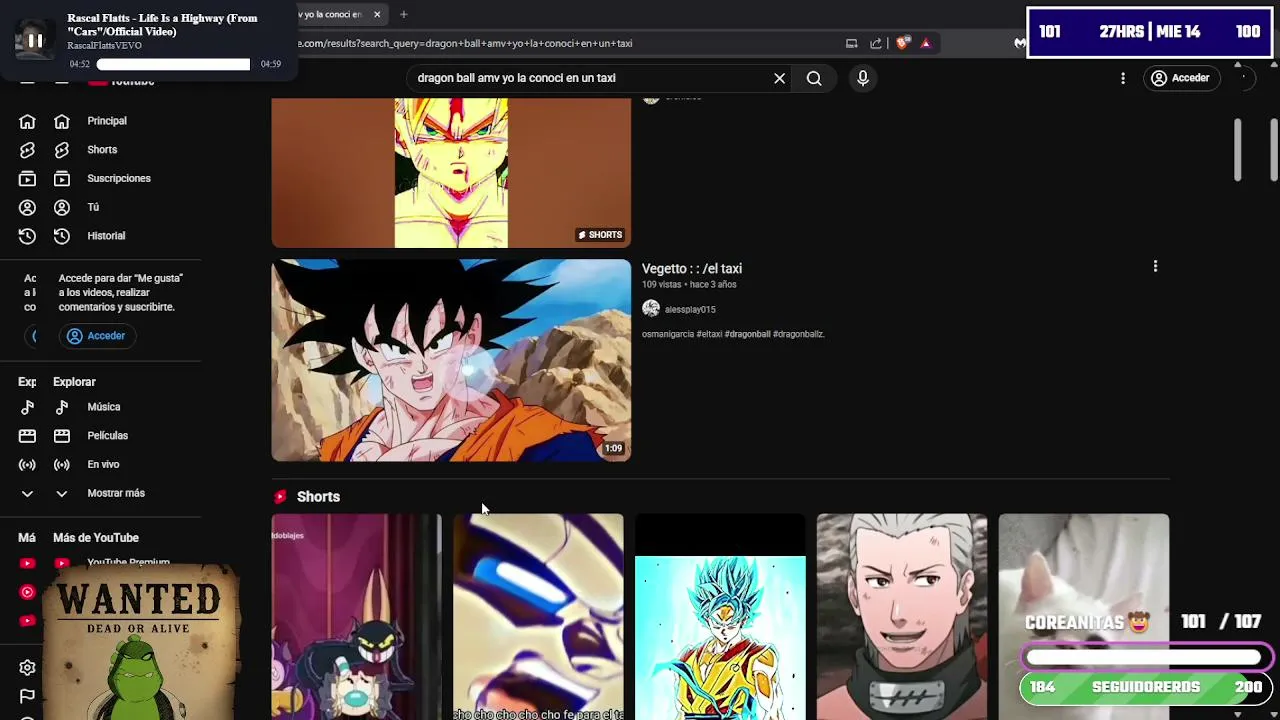Click the 109 vistas hace 3 años text
Viewport: 1280px width, 720px height.
[689, 285]
